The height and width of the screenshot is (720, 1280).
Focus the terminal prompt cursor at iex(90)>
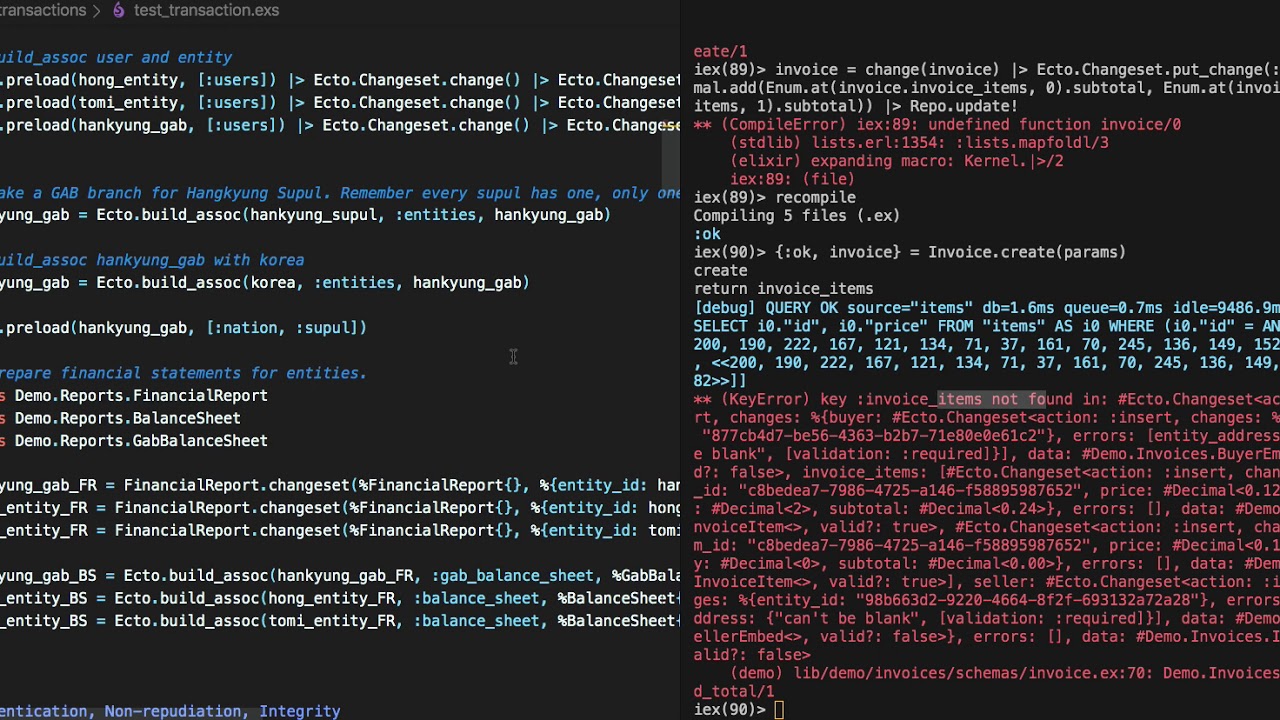coord(779,710)
